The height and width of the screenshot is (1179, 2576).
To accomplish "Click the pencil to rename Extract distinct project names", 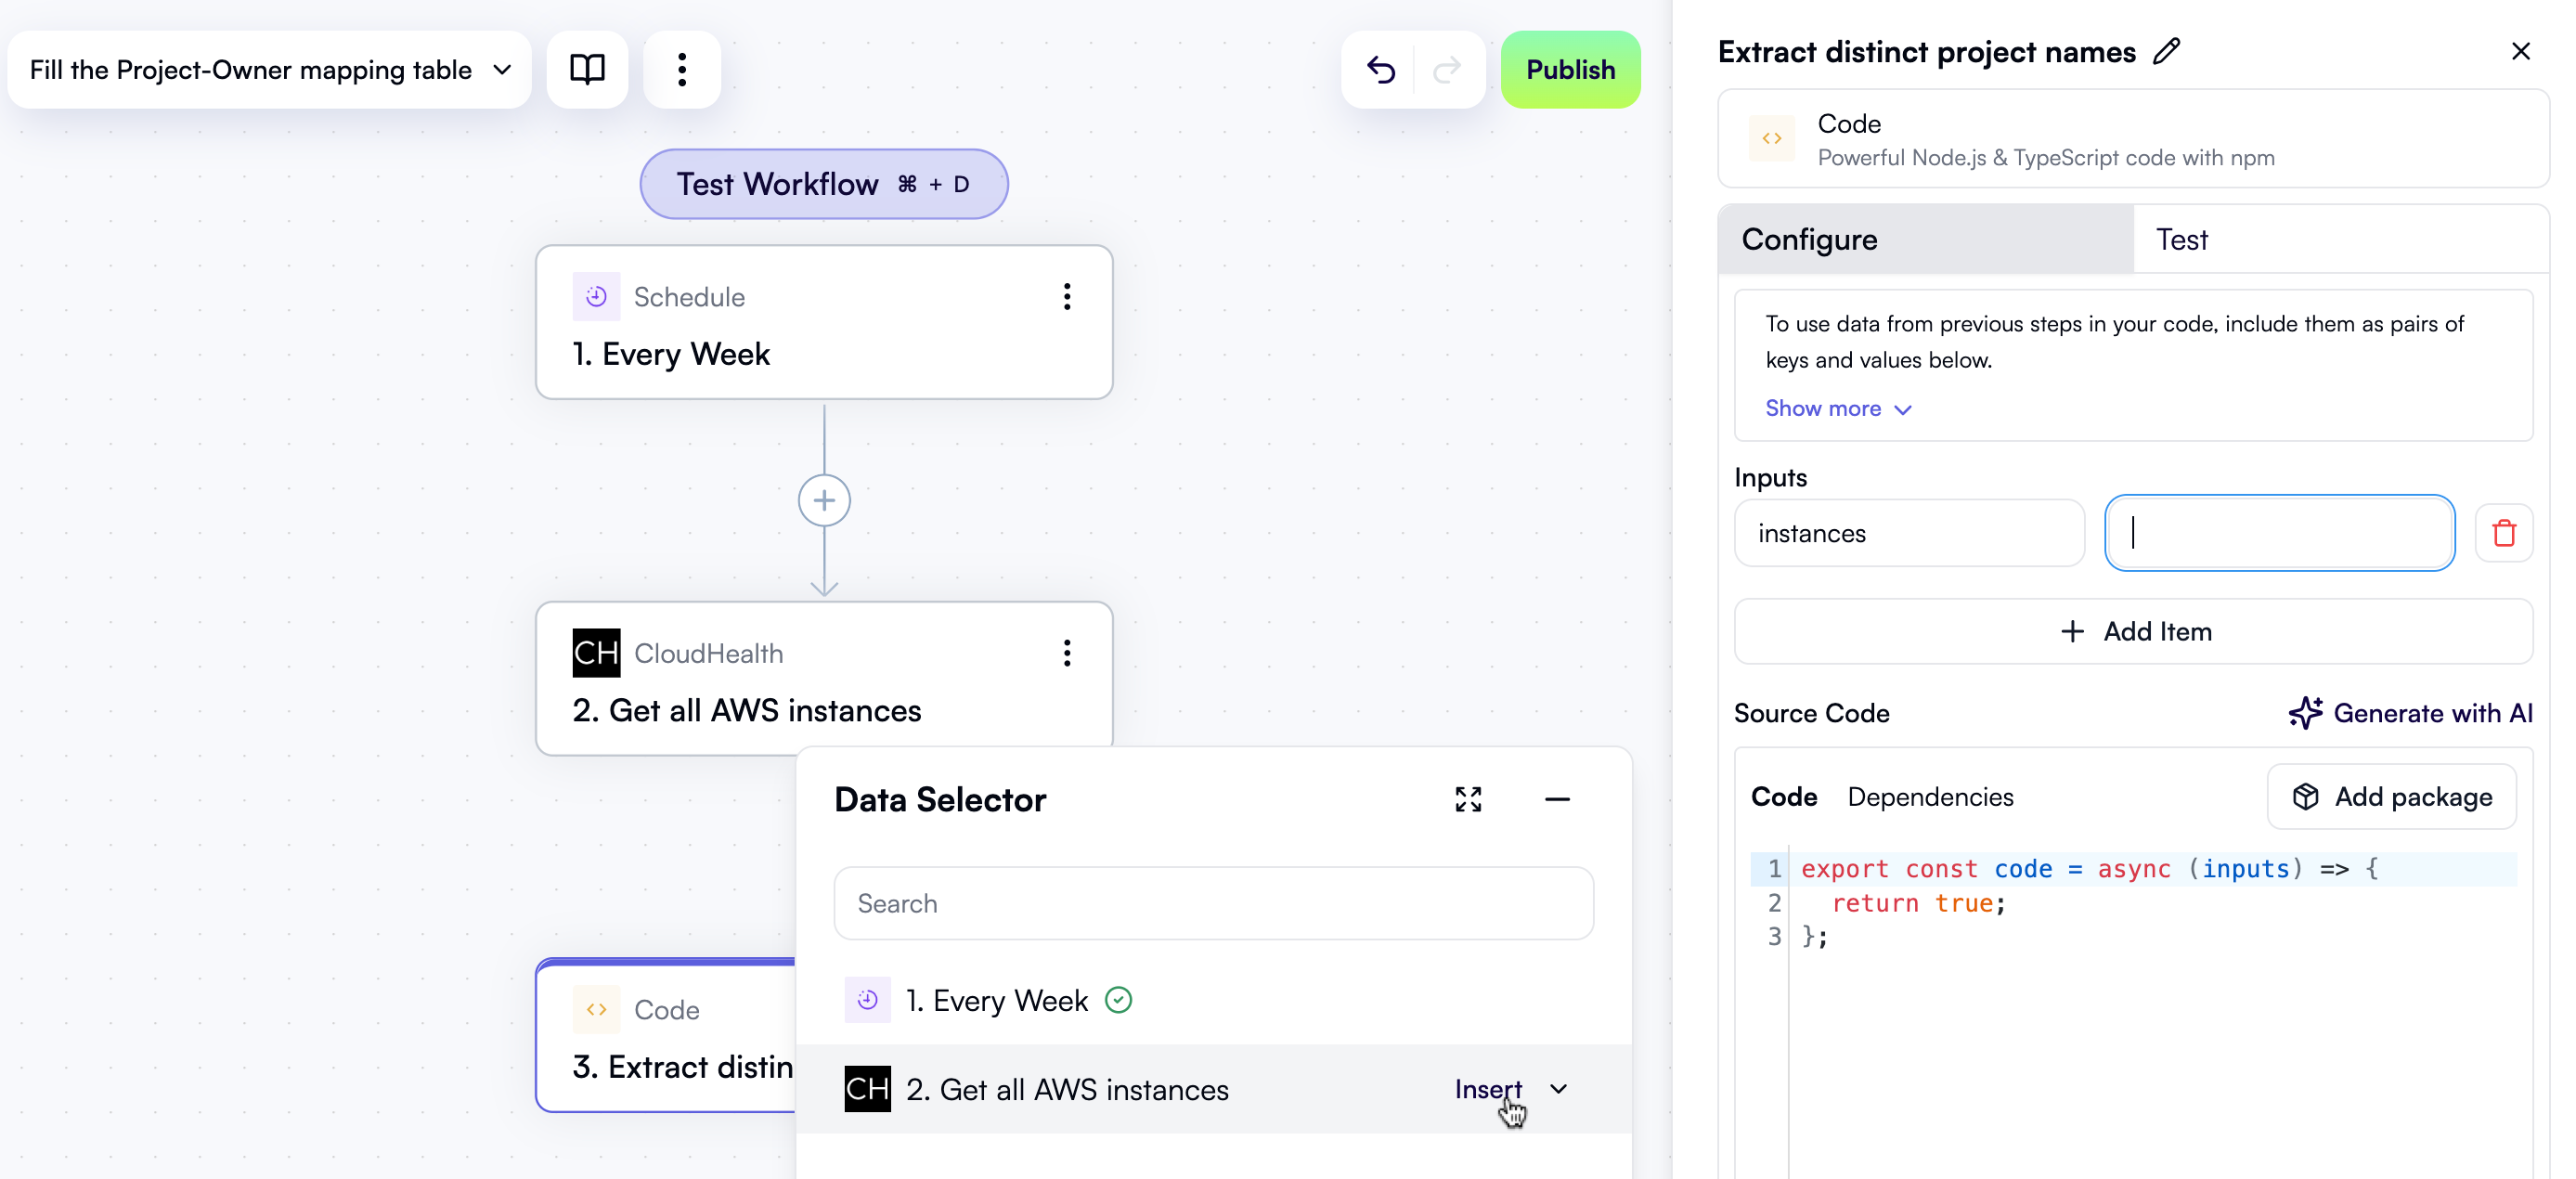I will point(2165,51).
